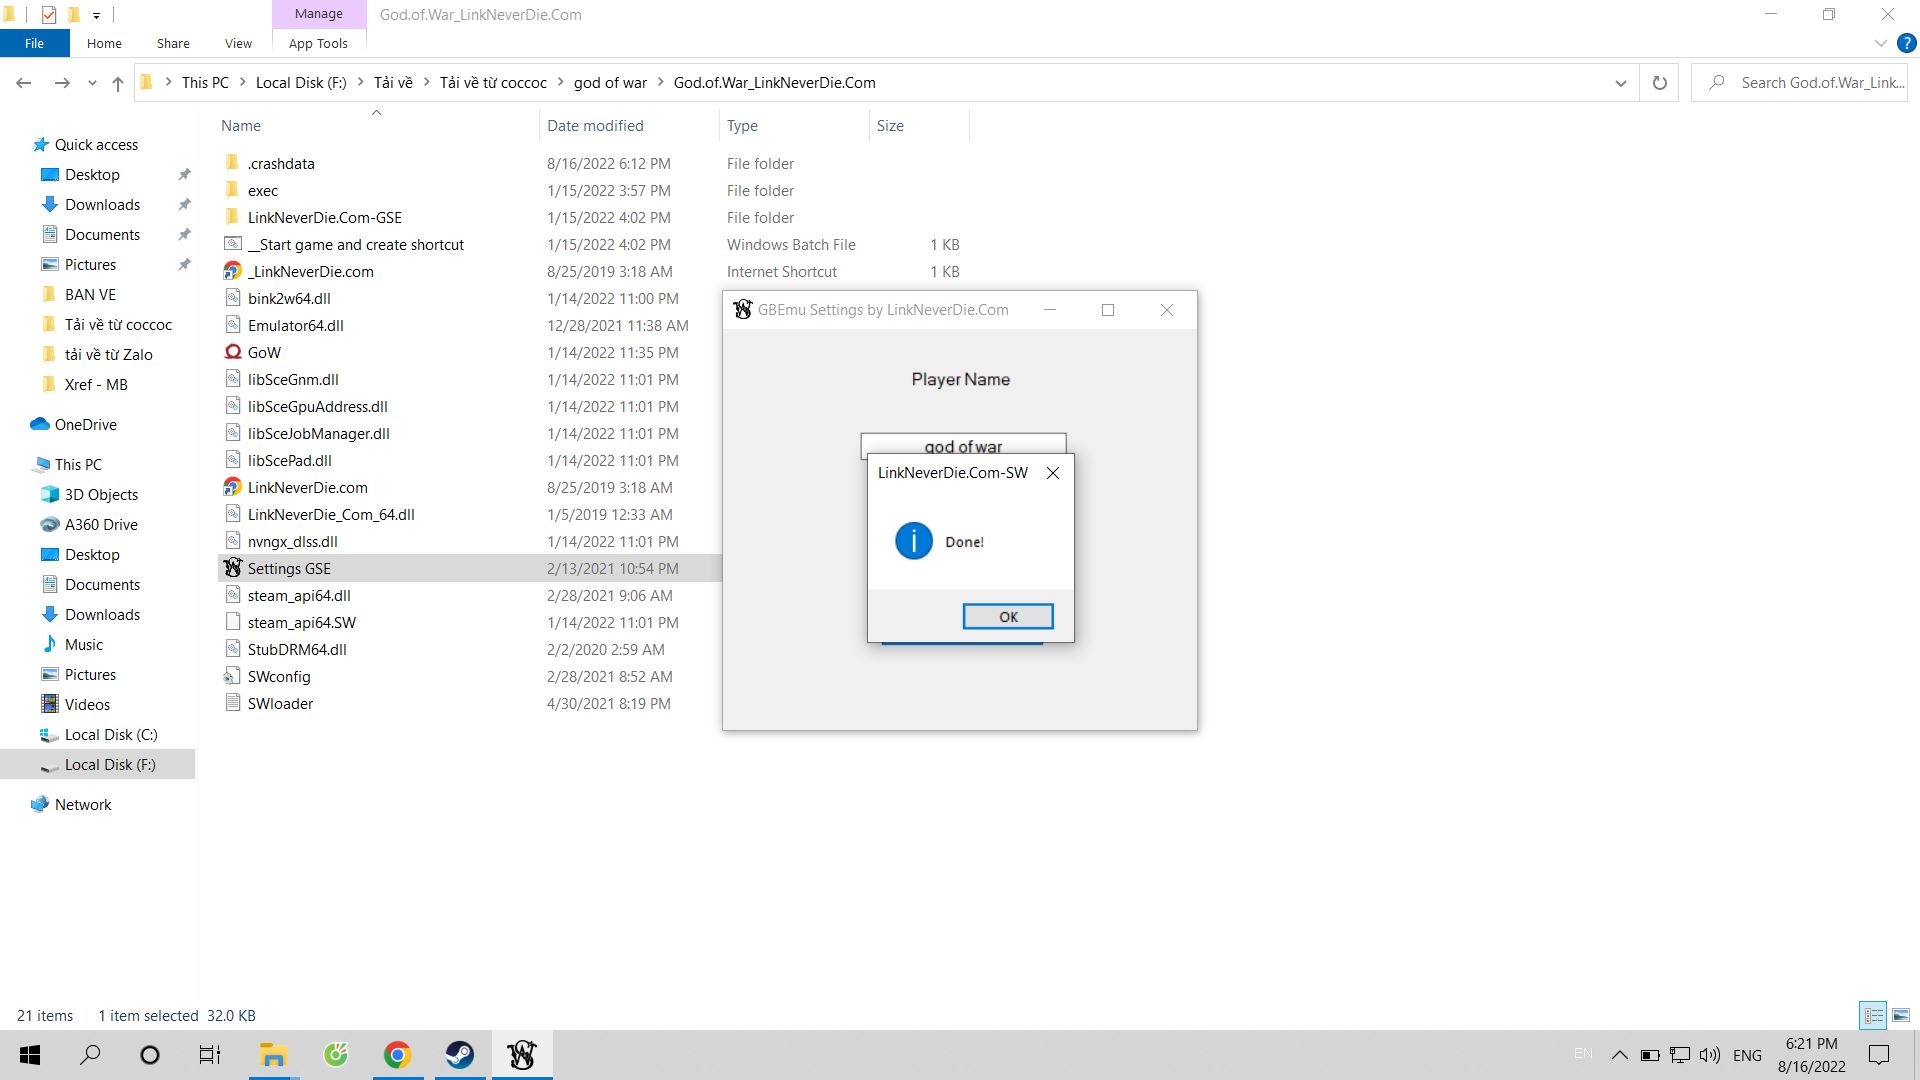The image size is (1920, 1080).
Task: Navigate to god of war breadcrumb
Action: [610, 83]
